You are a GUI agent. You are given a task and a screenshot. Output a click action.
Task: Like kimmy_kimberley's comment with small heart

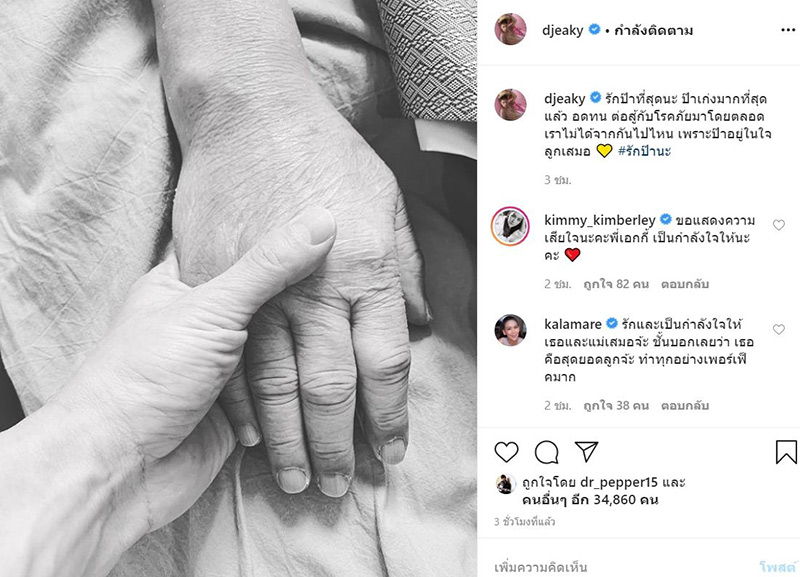coord(779,225)
